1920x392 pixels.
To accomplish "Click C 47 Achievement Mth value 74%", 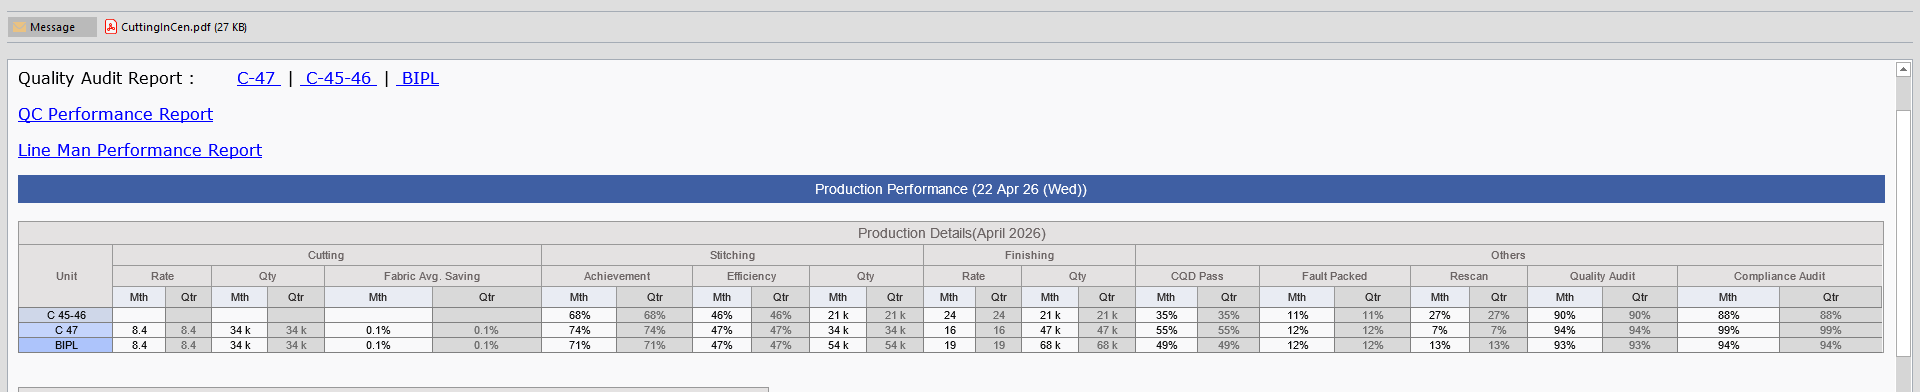I will click(x=579, y=330).
